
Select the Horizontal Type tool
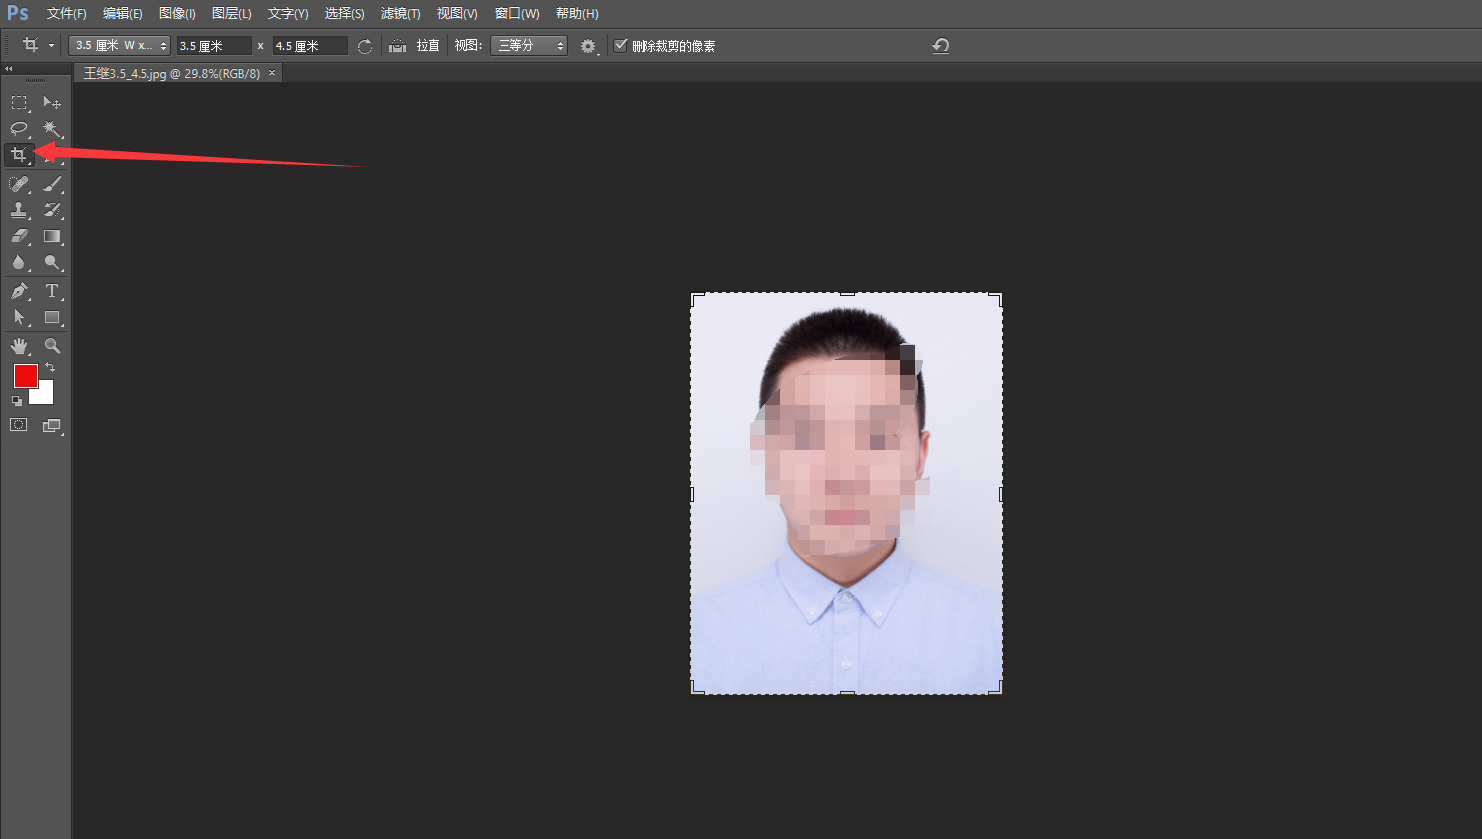click(x=52, y=290)
